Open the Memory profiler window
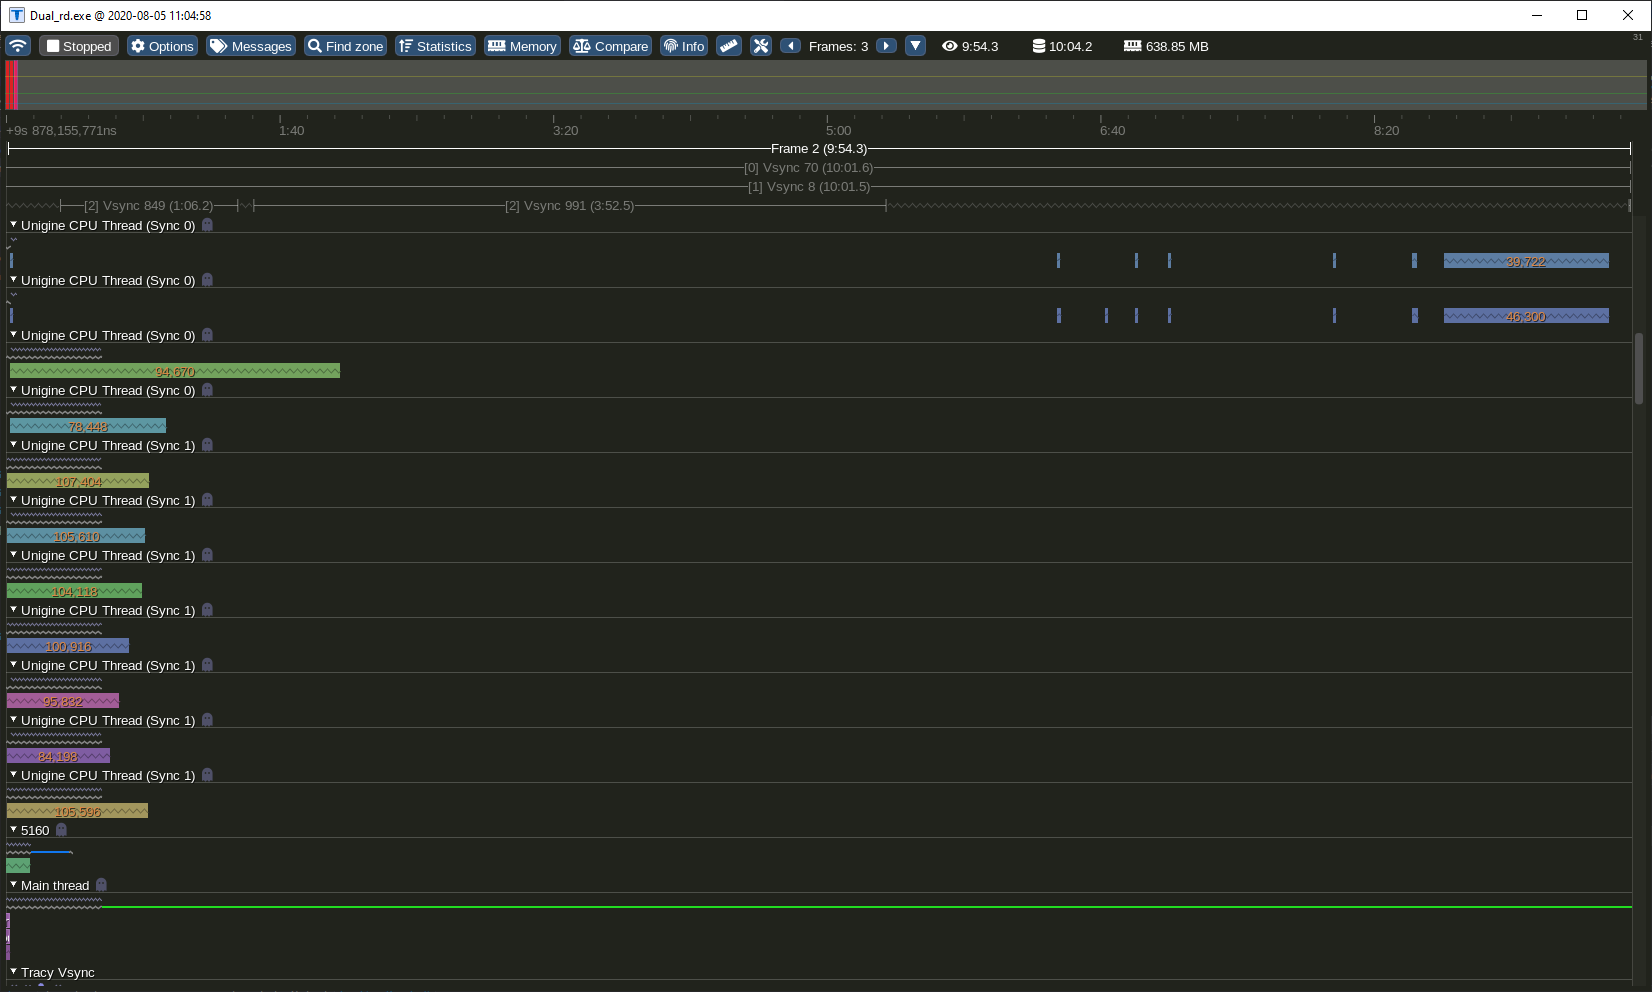 pyautogui.click(x=521, y=46)
